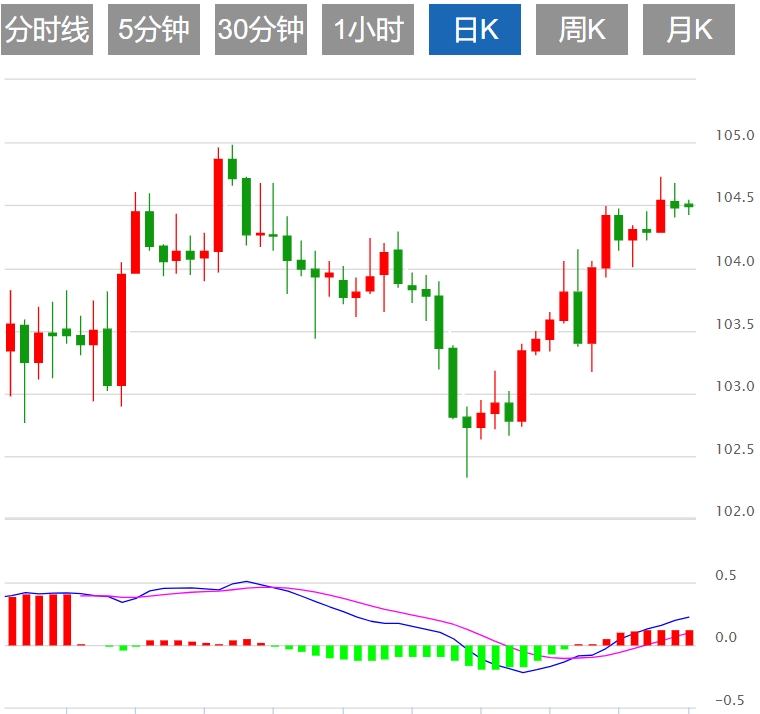This screenshot has height=714, width=760.
Task: Switch to the 周K weekly chart
Action: pos(582,30)
